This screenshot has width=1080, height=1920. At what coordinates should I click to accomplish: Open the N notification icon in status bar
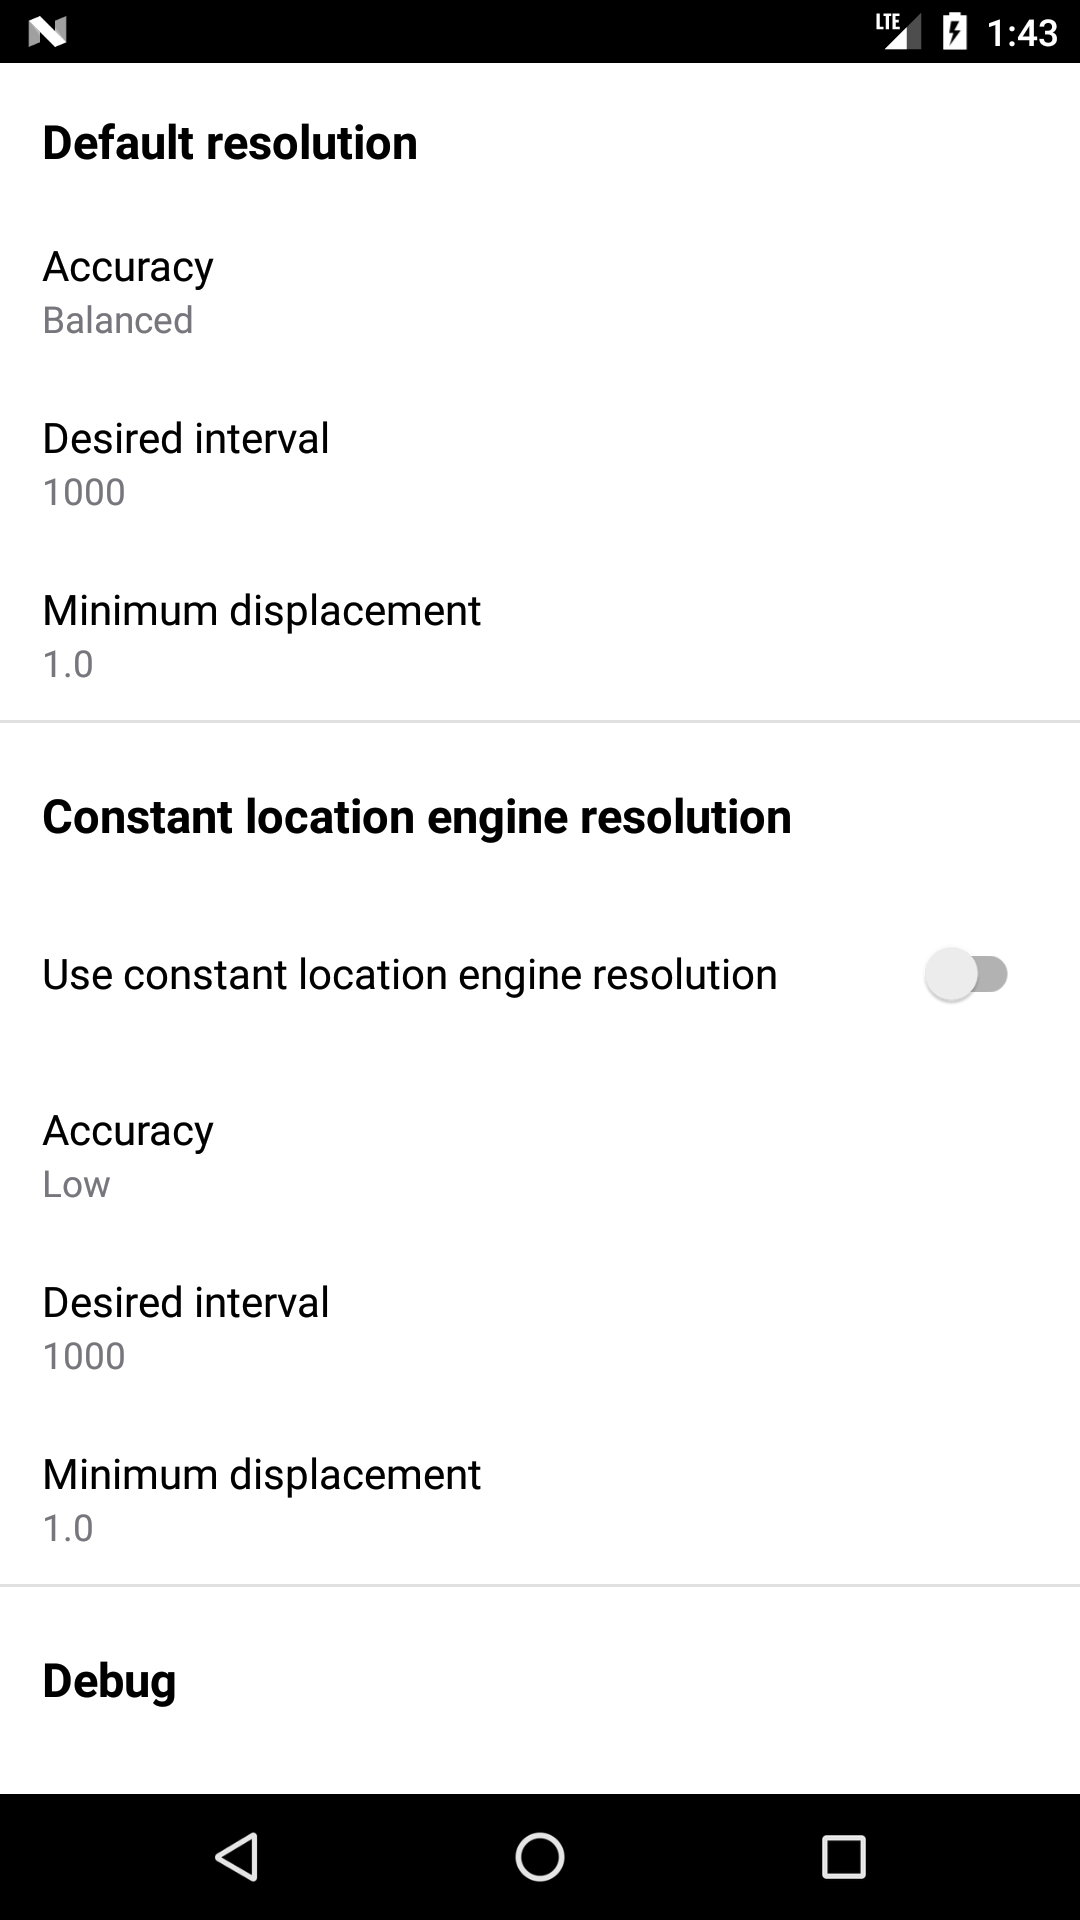[x=47, y=33]
